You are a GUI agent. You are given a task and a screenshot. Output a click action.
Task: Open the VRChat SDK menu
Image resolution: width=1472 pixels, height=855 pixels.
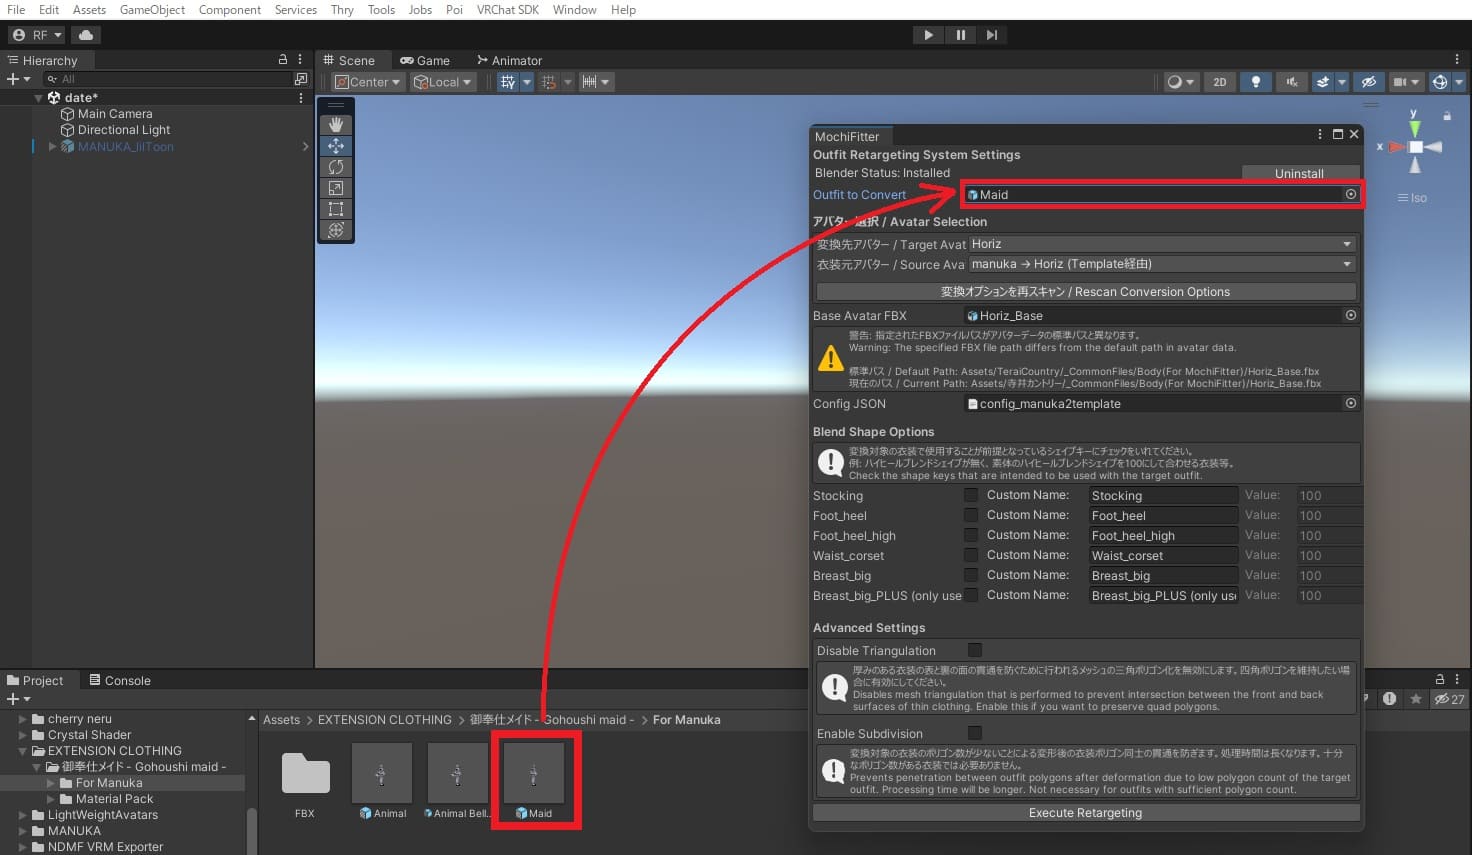[x=507, y=10]
